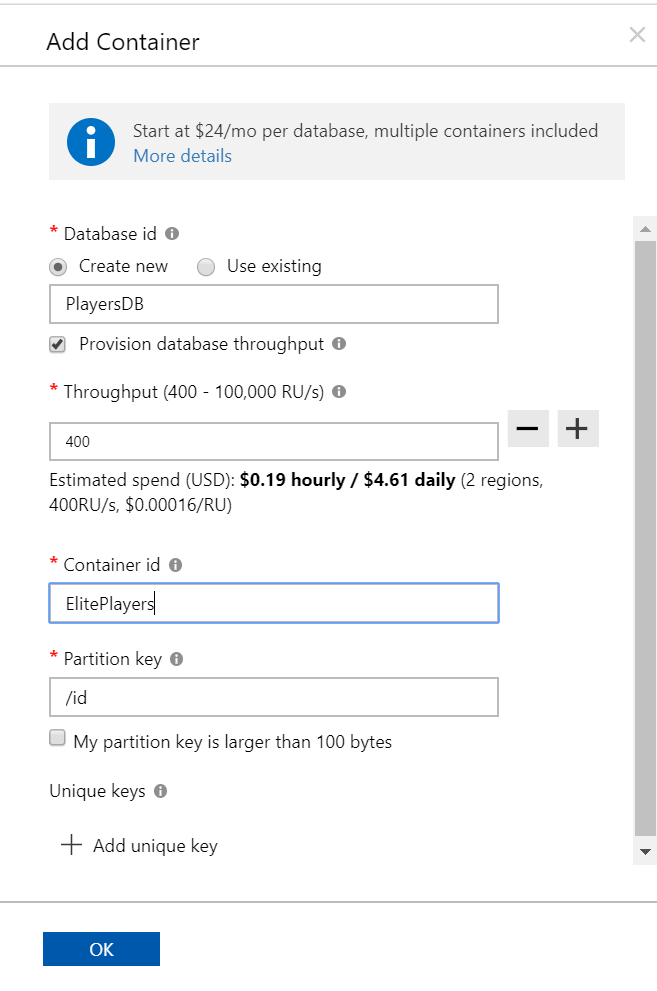
Task: Click info icon next to Provision database throughput
Action: pyautogui.click(x=339, y=344)
